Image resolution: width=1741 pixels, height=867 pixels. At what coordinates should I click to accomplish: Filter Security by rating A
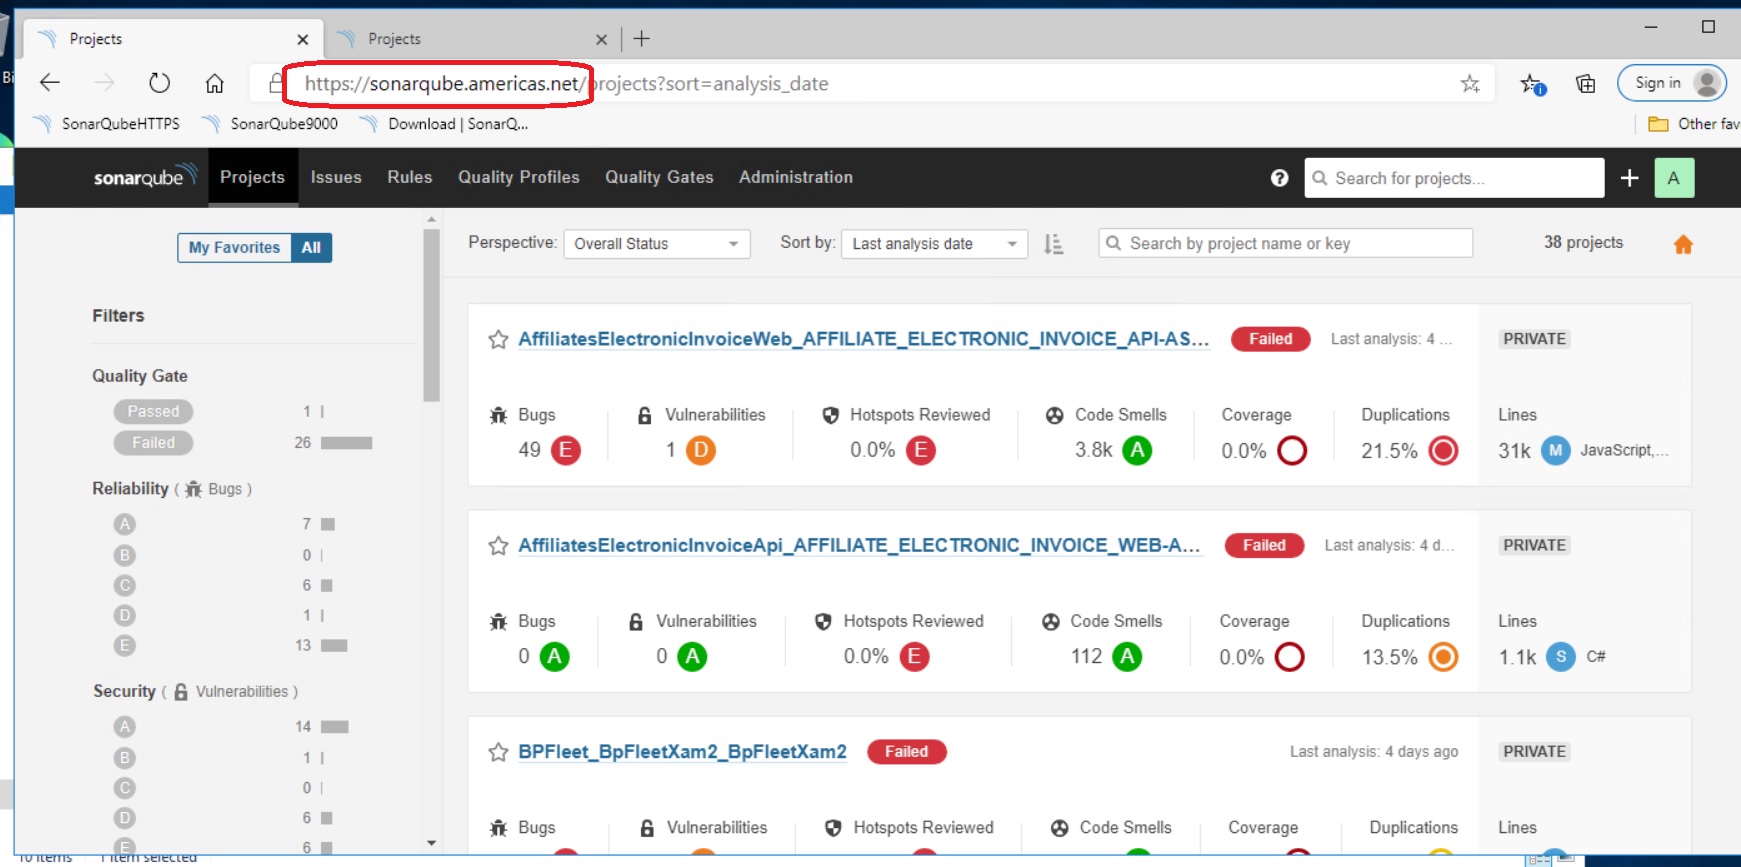tap(124, 727)
